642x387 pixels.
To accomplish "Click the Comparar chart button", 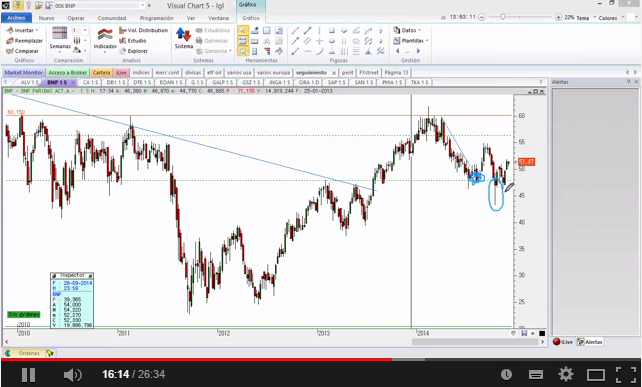I will (22, 51).
